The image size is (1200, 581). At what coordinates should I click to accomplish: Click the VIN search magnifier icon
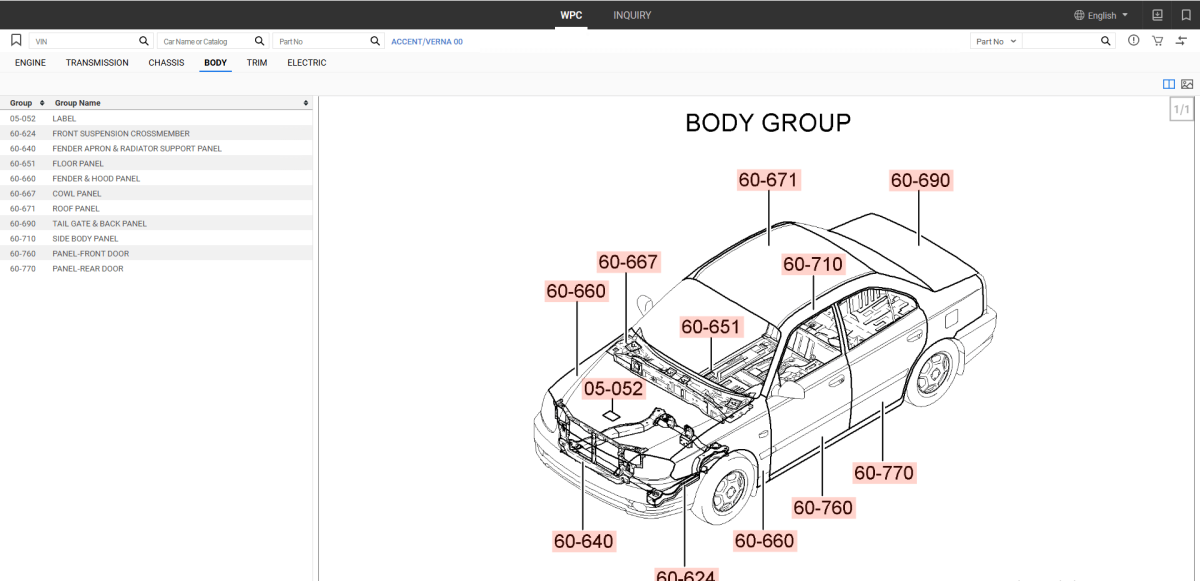coord(144,41)
